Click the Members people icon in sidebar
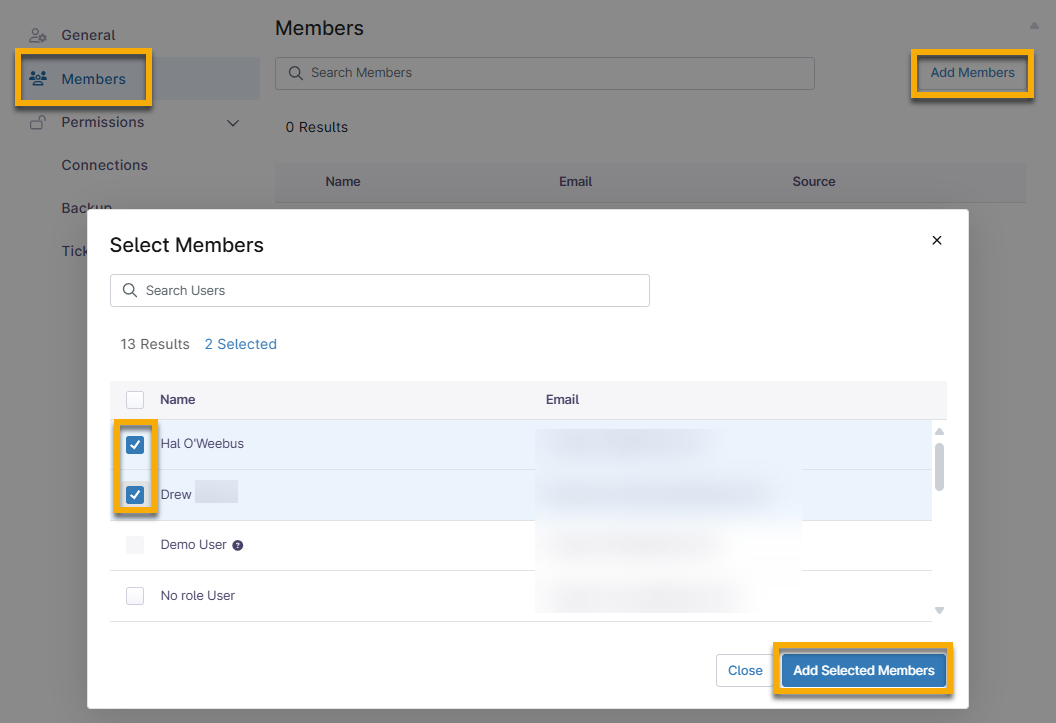The width and height of the screenshot is (1056, 723). 38,78
